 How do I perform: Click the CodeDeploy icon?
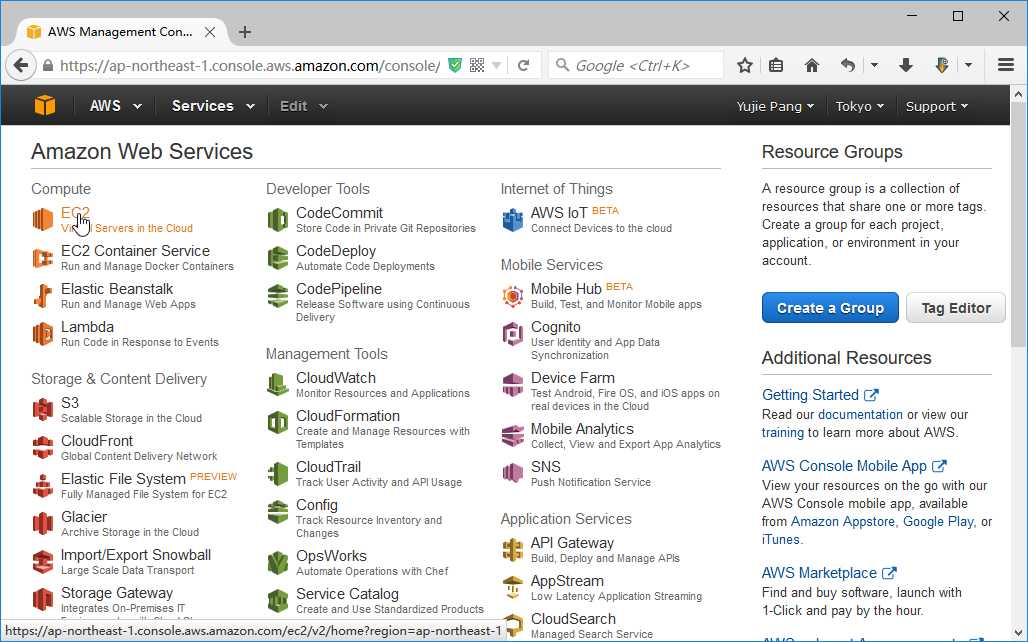point(278,258)
